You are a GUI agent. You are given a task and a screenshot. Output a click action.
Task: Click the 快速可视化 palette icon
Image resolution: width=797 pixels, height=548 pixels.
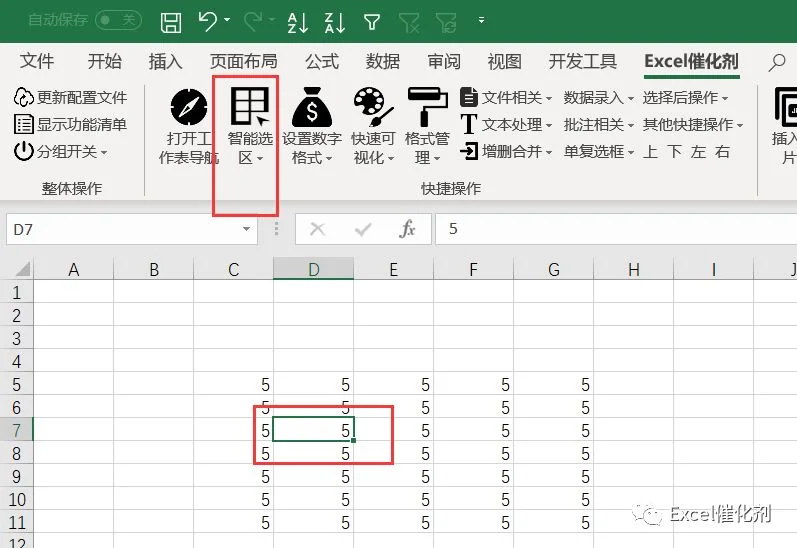point(373,107)
